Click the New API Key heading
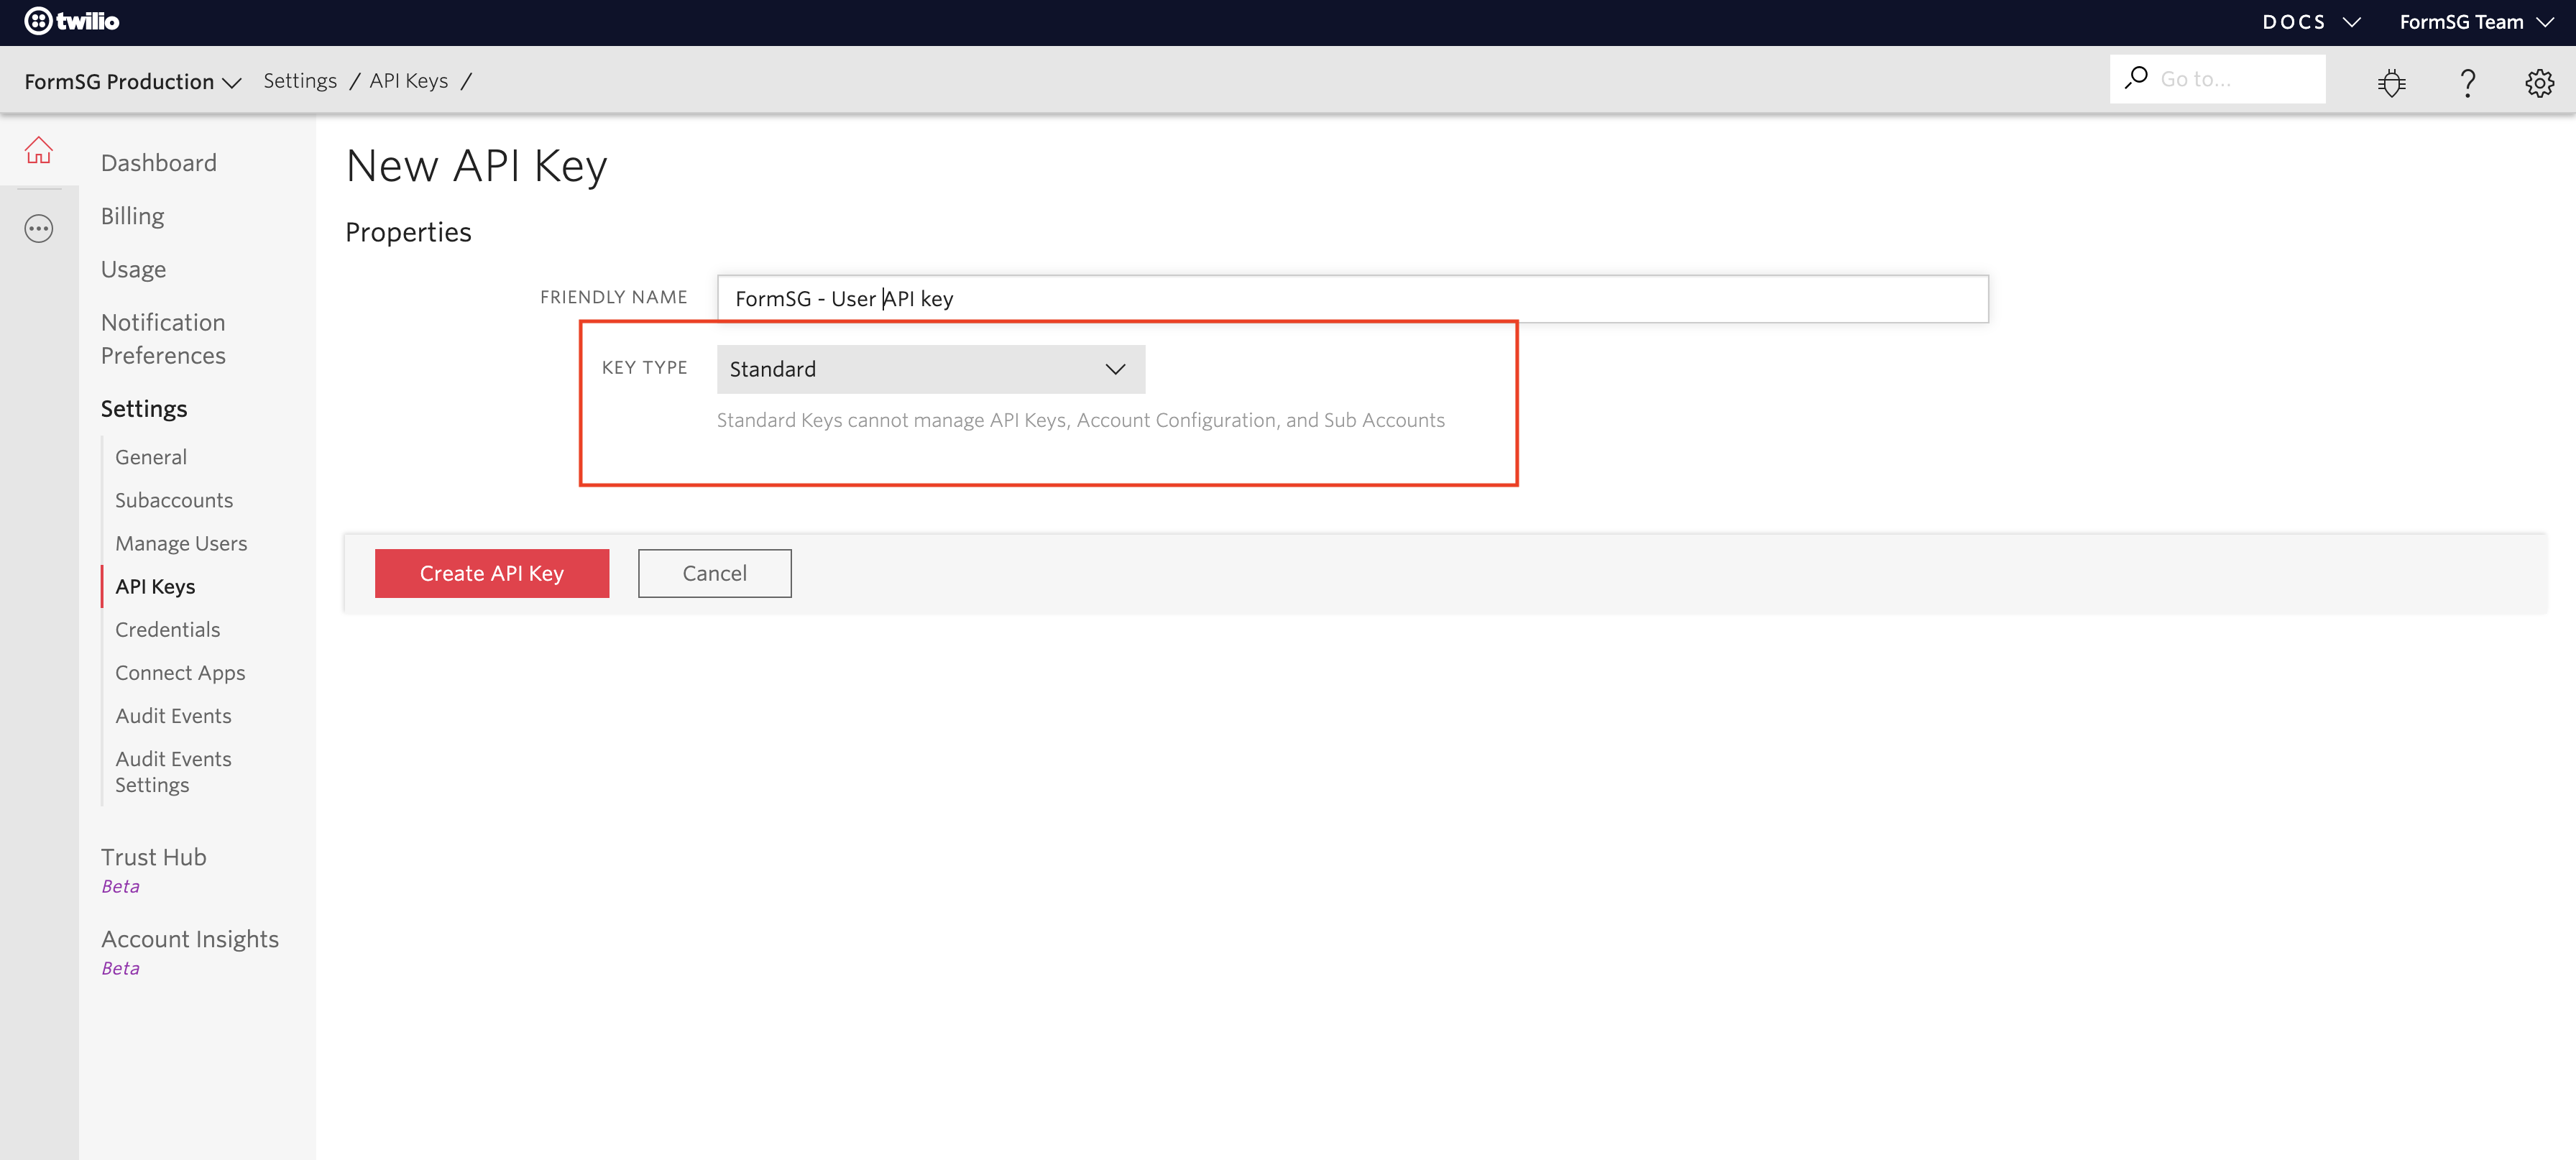Image resolution: width=2576 pixels, height=1160 pixels. [x=476, y=166]
